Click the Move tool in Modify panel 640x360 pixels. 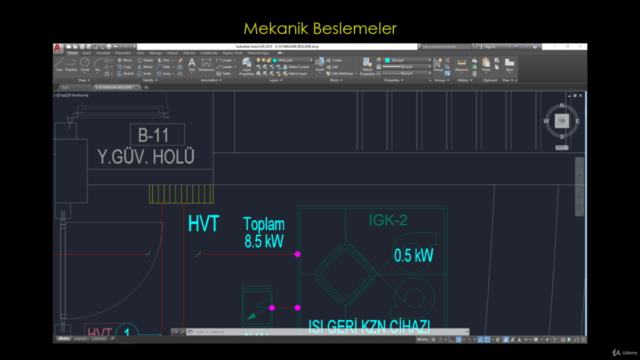pyautogui.click(x=125, y=60)
